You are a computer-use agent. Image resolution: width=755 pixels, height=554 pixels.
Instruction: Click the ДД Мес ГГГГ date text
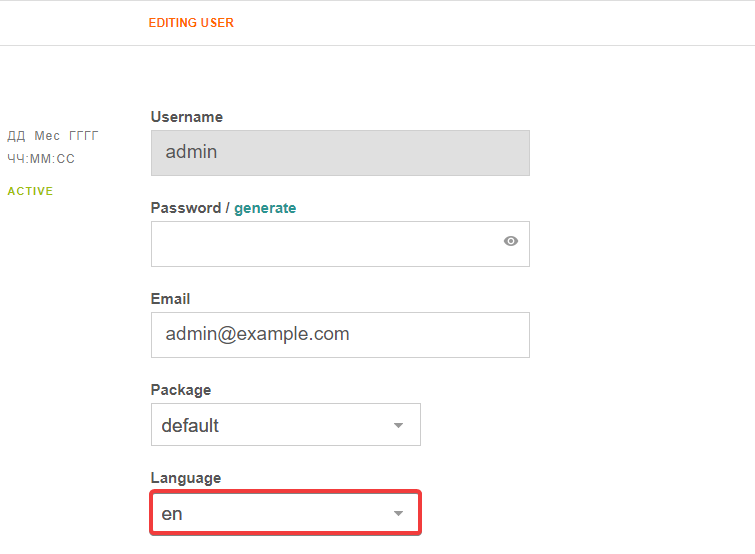pyautogui.click(x=53, y=136)
